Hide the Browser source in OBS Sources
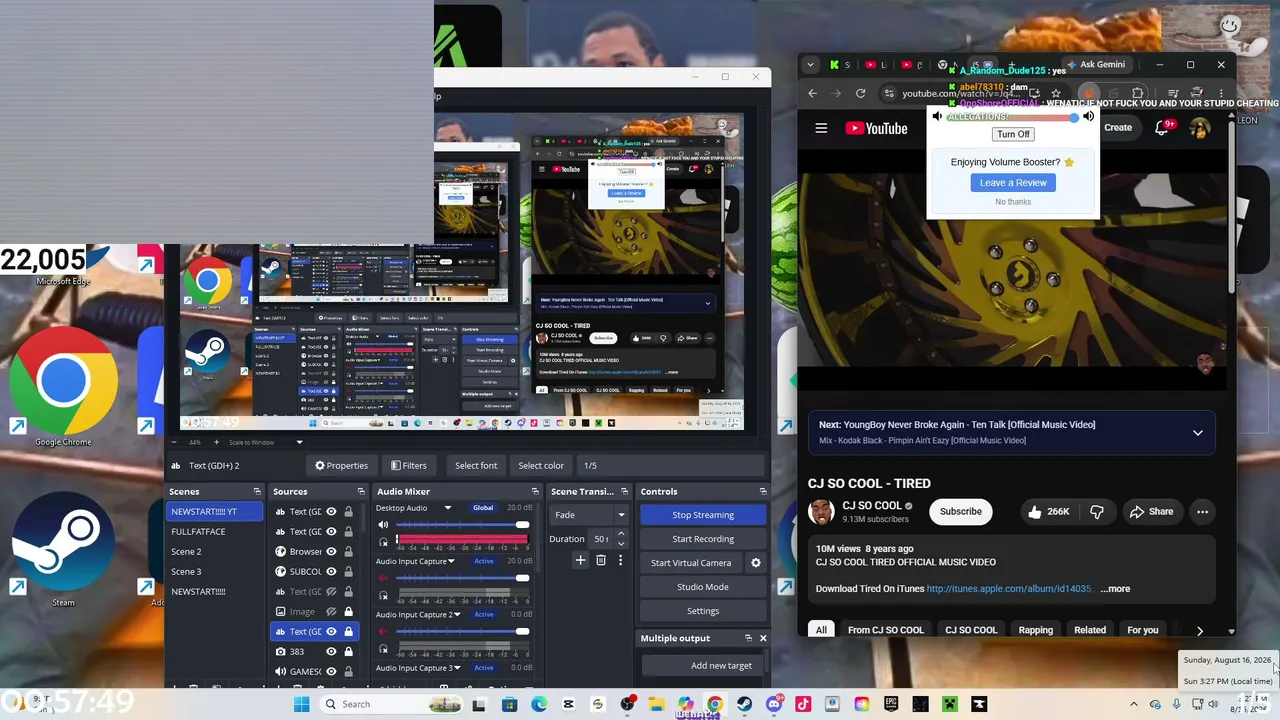This screenshot has width=1280, height=720. click(x=331, y=551)
